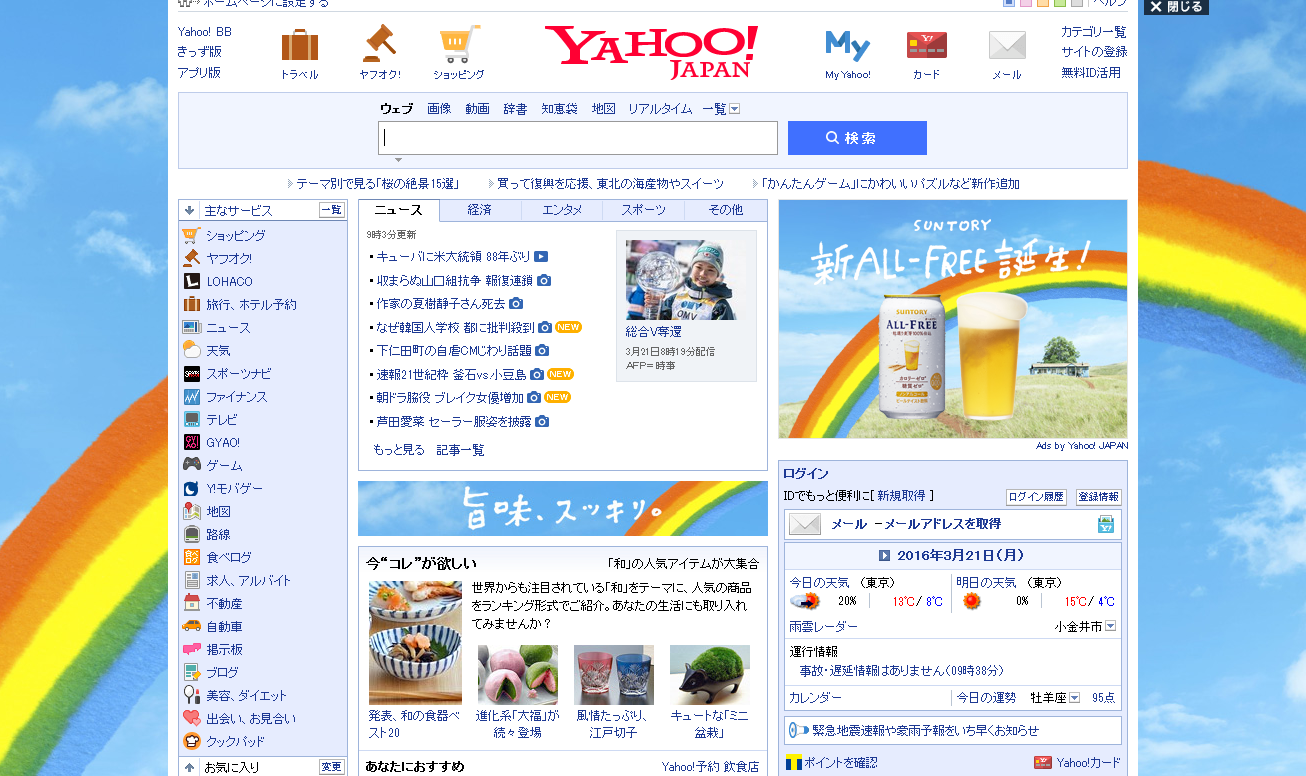Open the ショッピング cart icon in header
The width and height of the screenshot is (1306, 776).
tap(459, 44)
